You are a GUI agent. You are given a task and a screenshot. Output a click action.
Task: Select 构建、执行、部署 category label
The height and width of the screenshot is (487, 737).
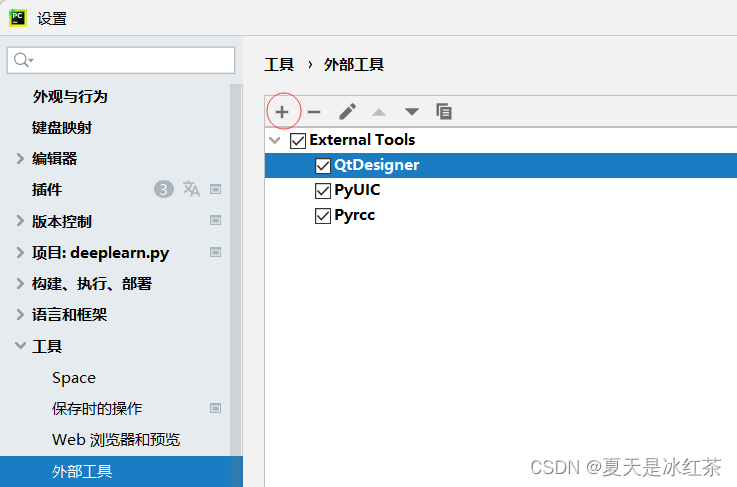click(92, 283)
